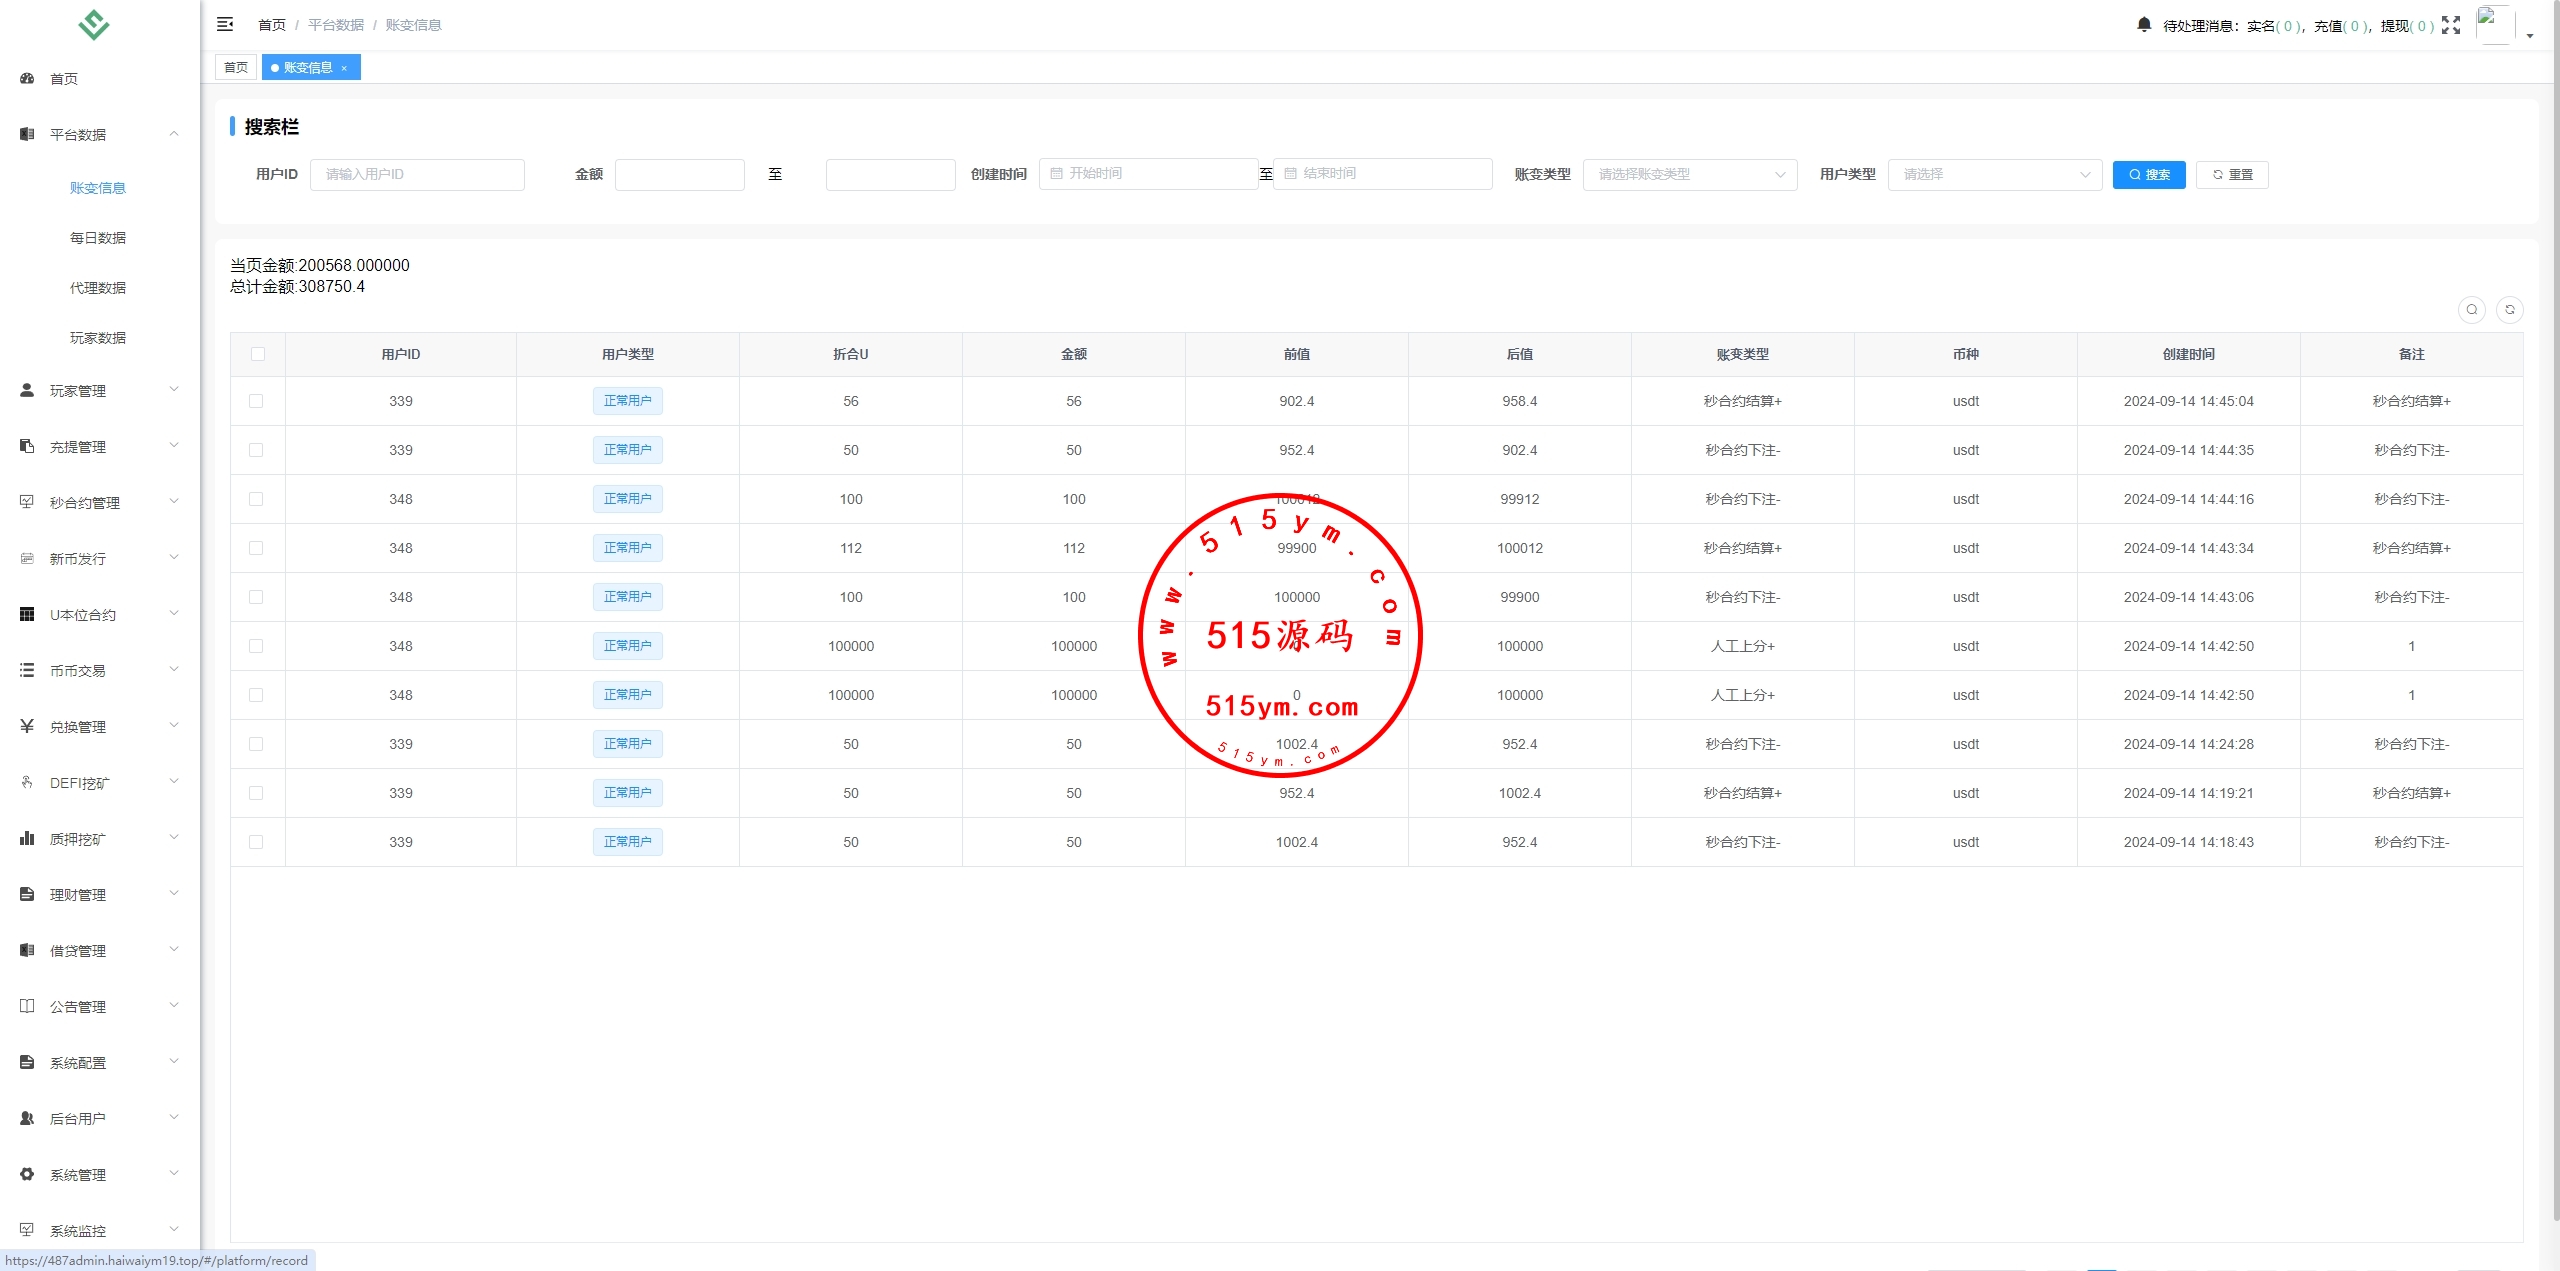The width and height of the screenshot is (2560, 1271).
Task: Select the checkbox of the 14:42:50 人工上分+ first row
Action: tap(256, 646)
